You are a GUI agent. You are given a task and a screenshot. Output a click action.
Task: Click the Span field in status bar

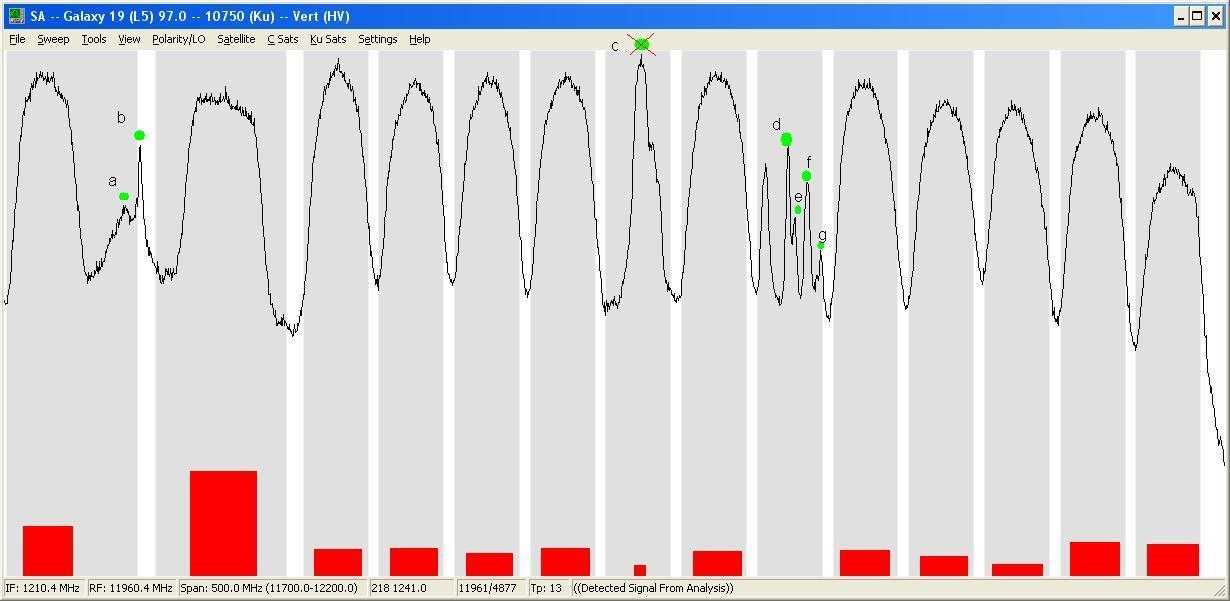point(272,588)
